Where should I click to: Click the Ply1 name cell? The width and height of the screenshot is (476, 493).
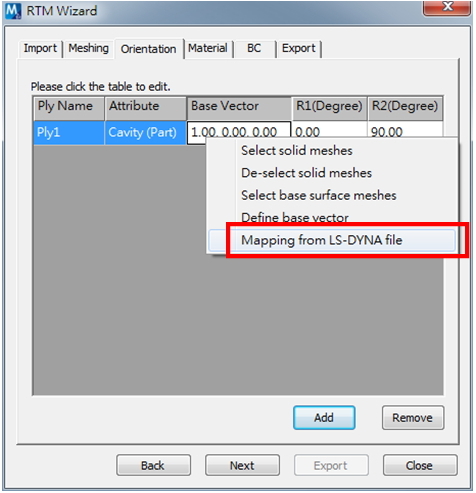[x=69, y=133]
